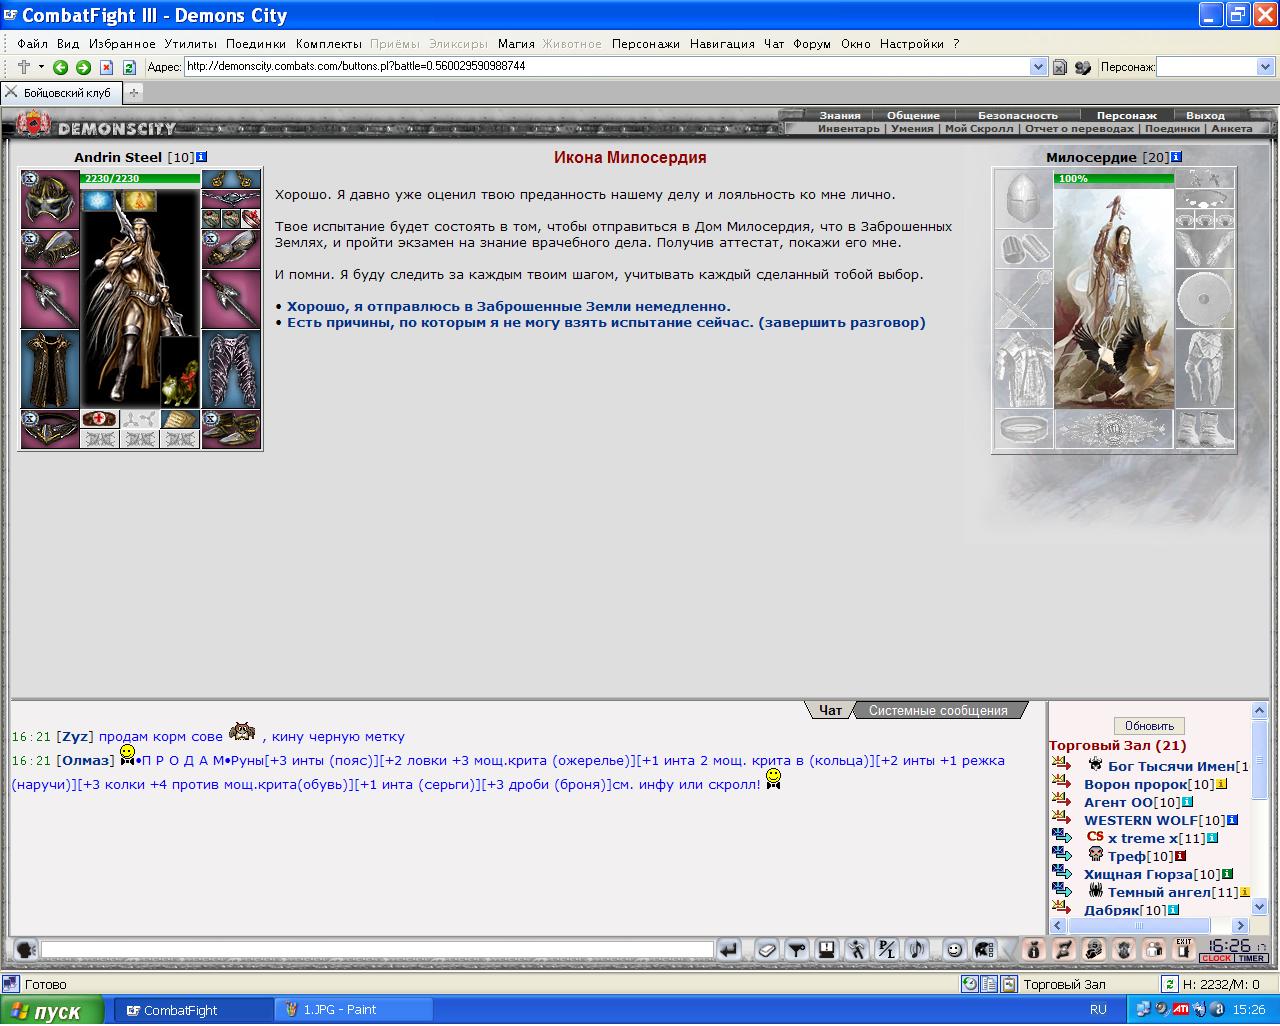Open the Навигация menu
The width and height of the screenshot is (1280, 1026).
(722, 44)
